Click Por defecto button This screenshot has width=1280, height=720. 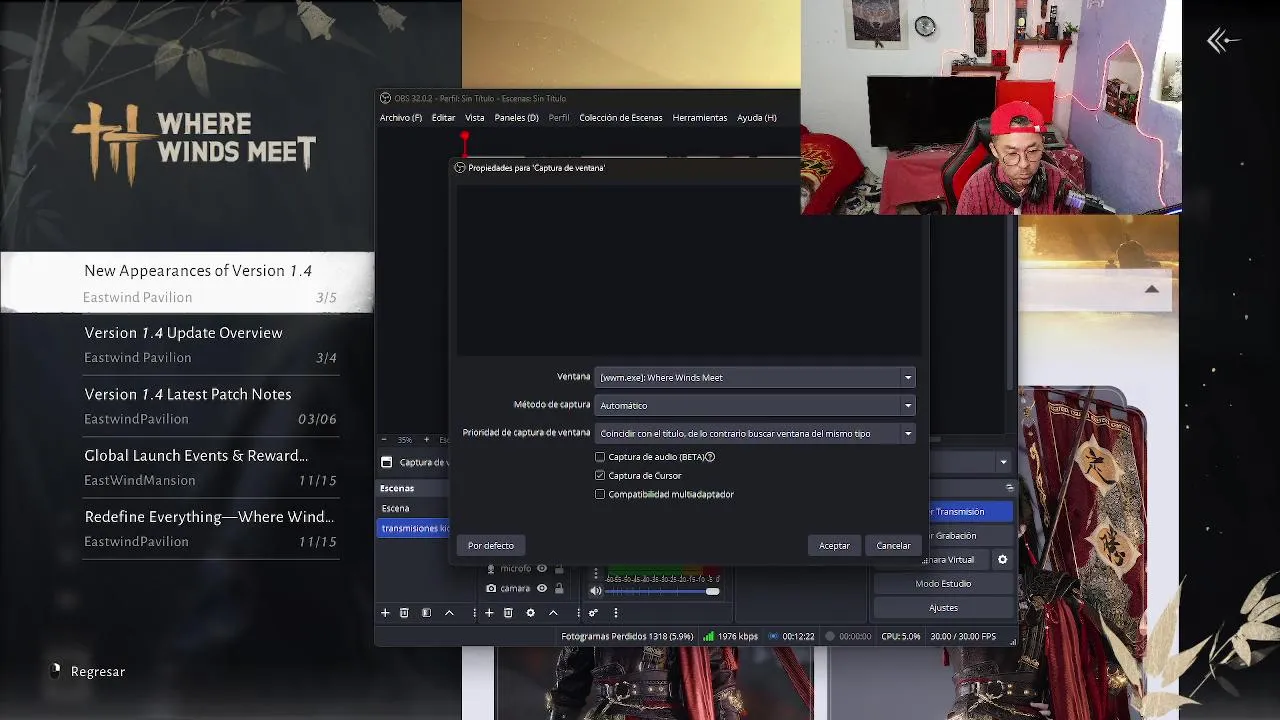491,546
